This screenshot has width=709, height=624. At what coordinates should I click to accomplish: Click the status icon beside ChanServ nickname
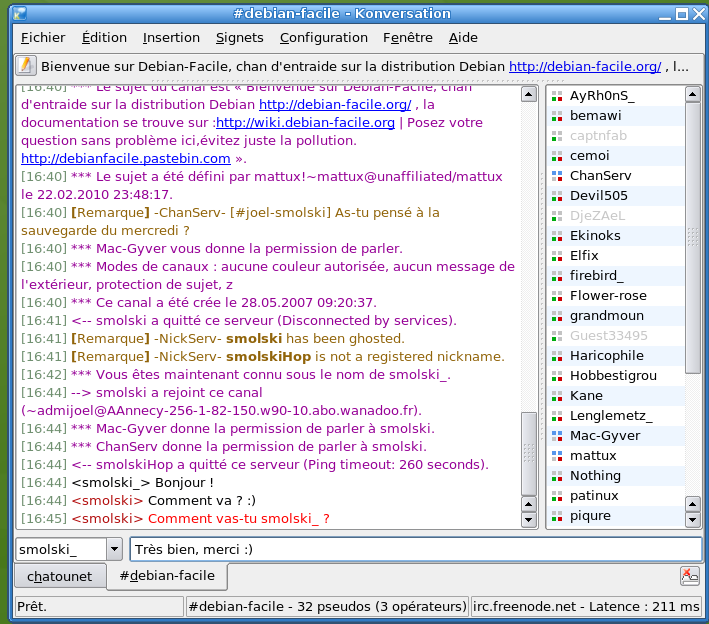point(557,176)
